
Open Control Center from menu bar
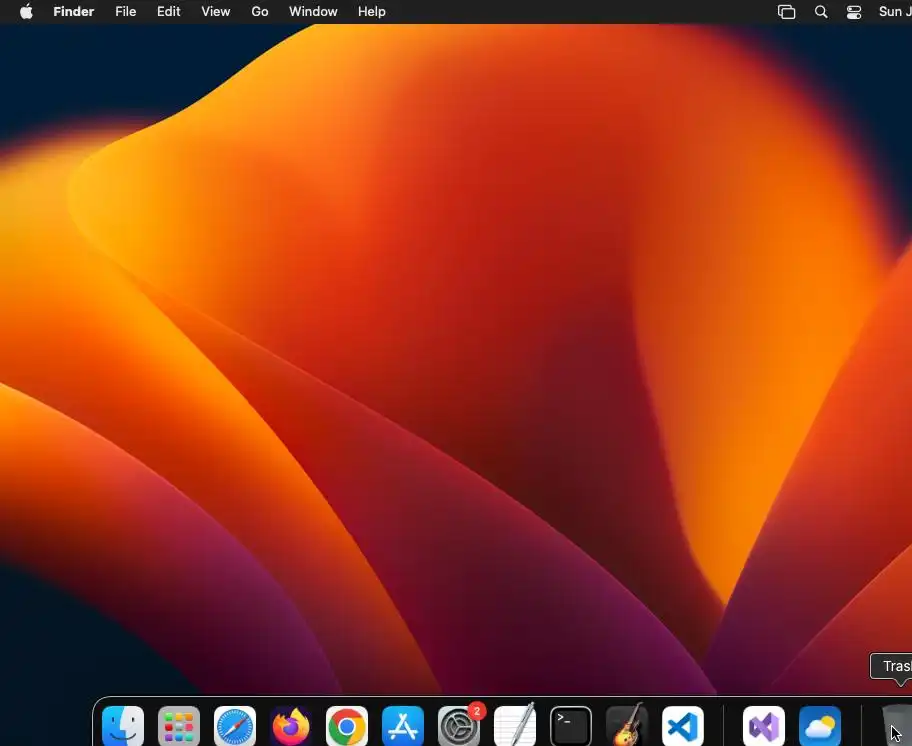coord(854,12)
